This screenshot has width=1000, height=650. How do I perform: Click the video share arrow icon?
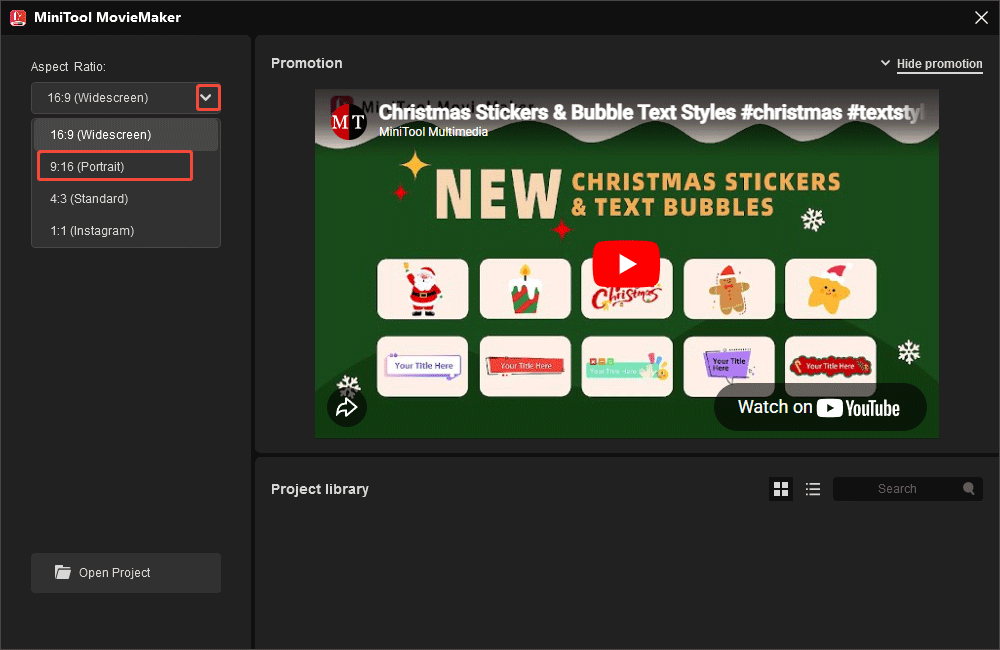(347, 407)
